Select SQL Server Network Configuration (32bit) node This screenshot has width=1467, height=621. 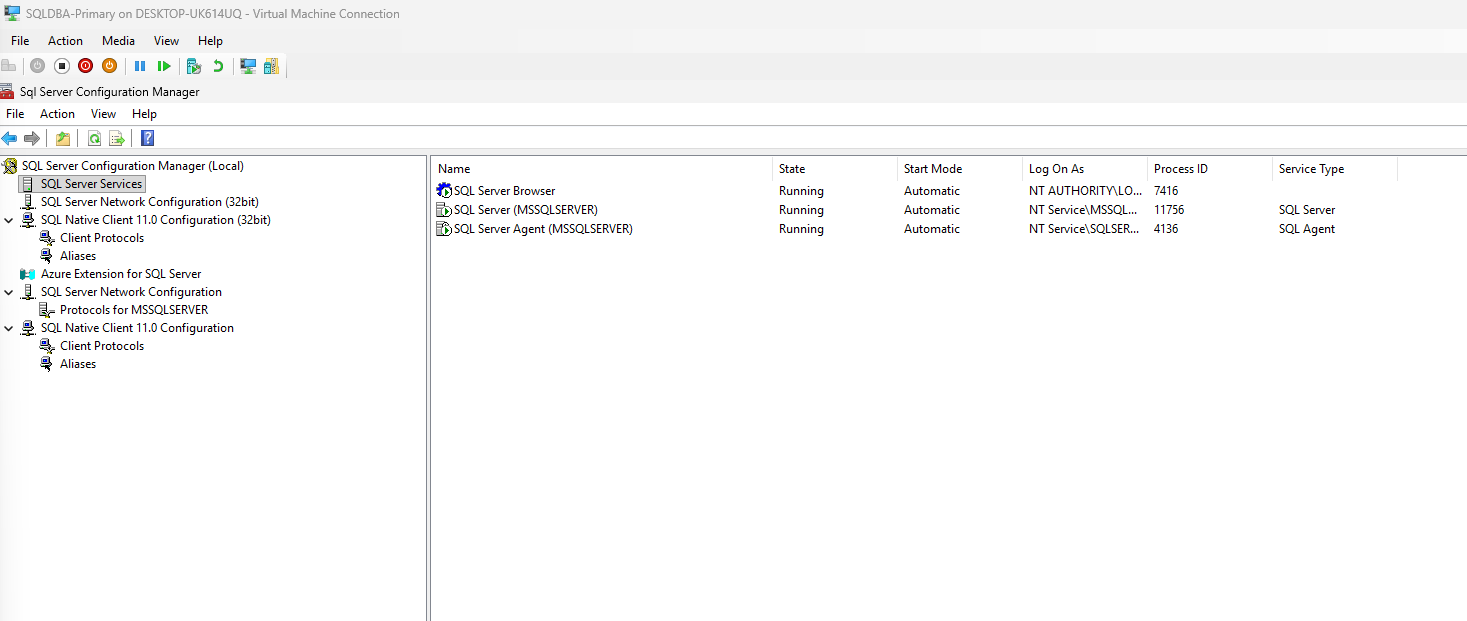(x=150, y=202)
